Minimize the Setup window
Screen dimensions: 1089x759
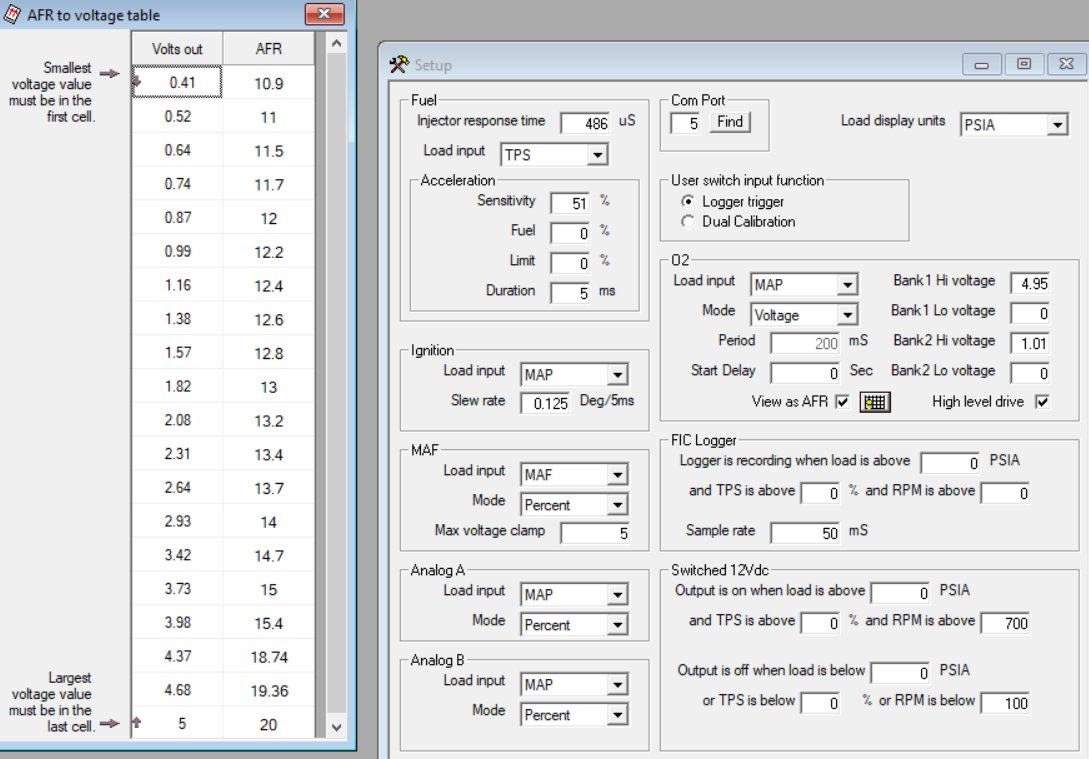click(x=981, y=64)
